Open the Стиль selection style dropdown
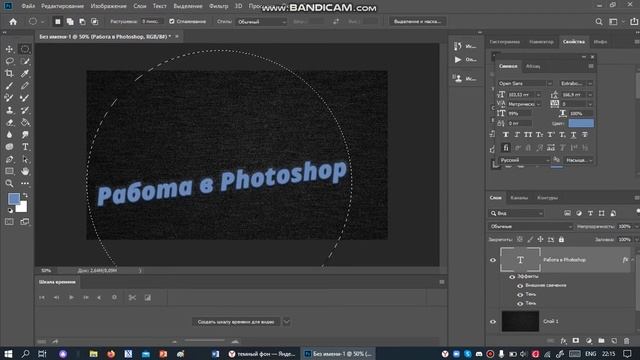Screen dimensions: 640x360 [x=261, y=22]
